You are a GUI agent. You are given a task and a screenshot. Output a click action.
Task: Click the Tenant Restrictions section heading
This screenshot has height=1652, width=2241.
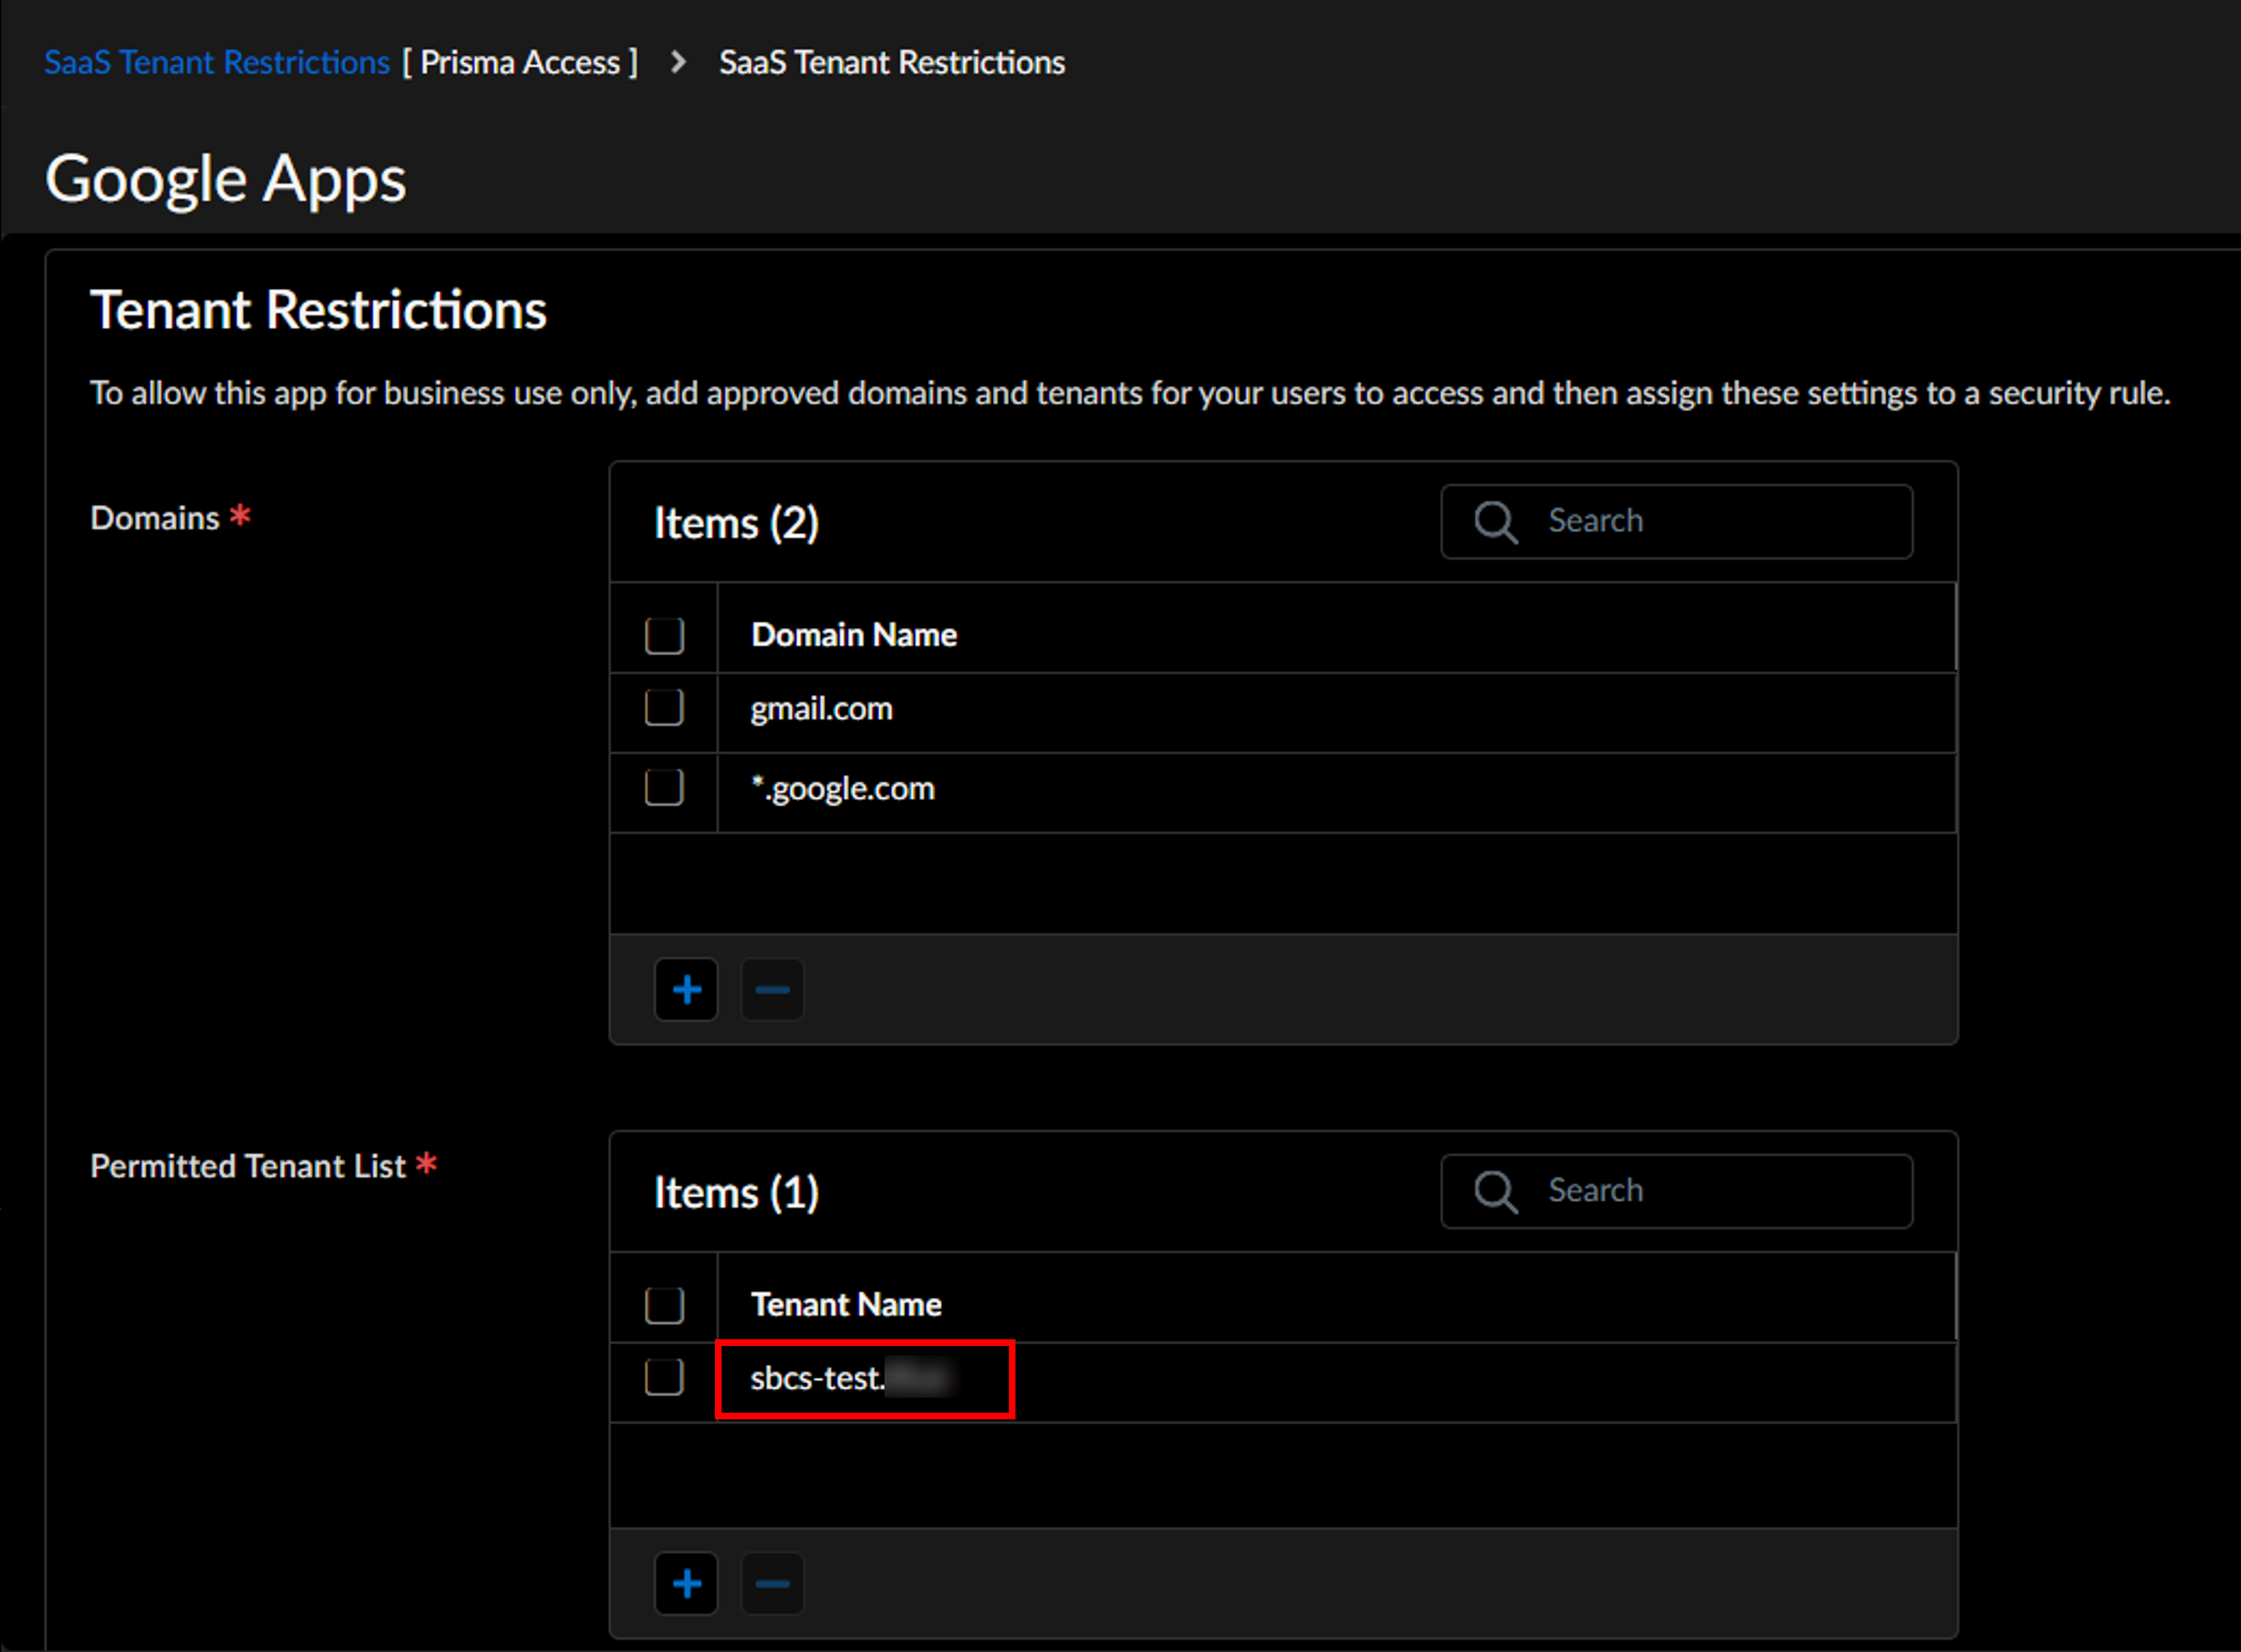[319, 310]
